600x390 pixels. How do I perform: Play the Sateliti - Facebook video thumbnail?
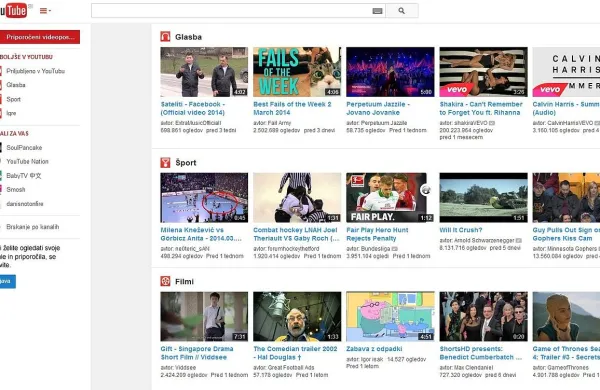(x=204, y=72)
